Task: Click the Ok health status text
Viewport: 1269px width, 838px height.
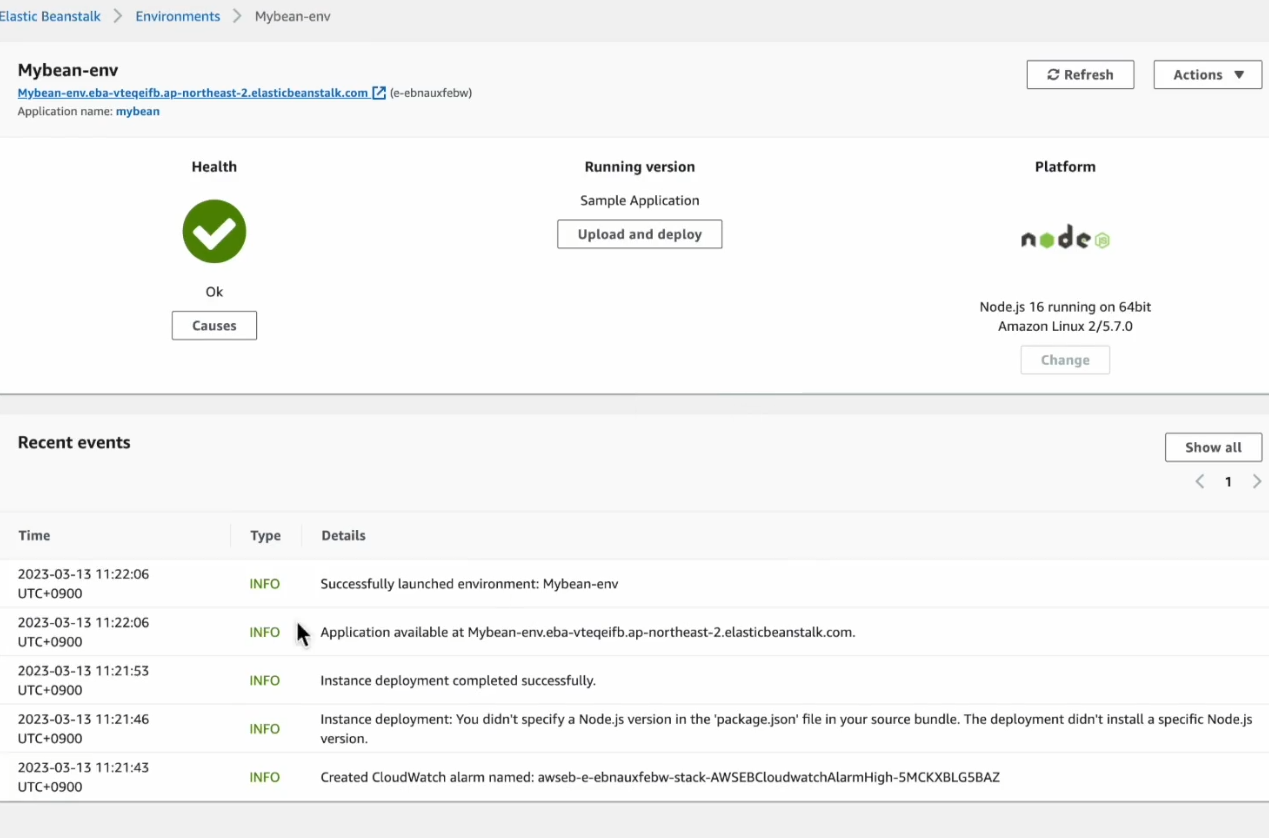Action: [214, 292]
